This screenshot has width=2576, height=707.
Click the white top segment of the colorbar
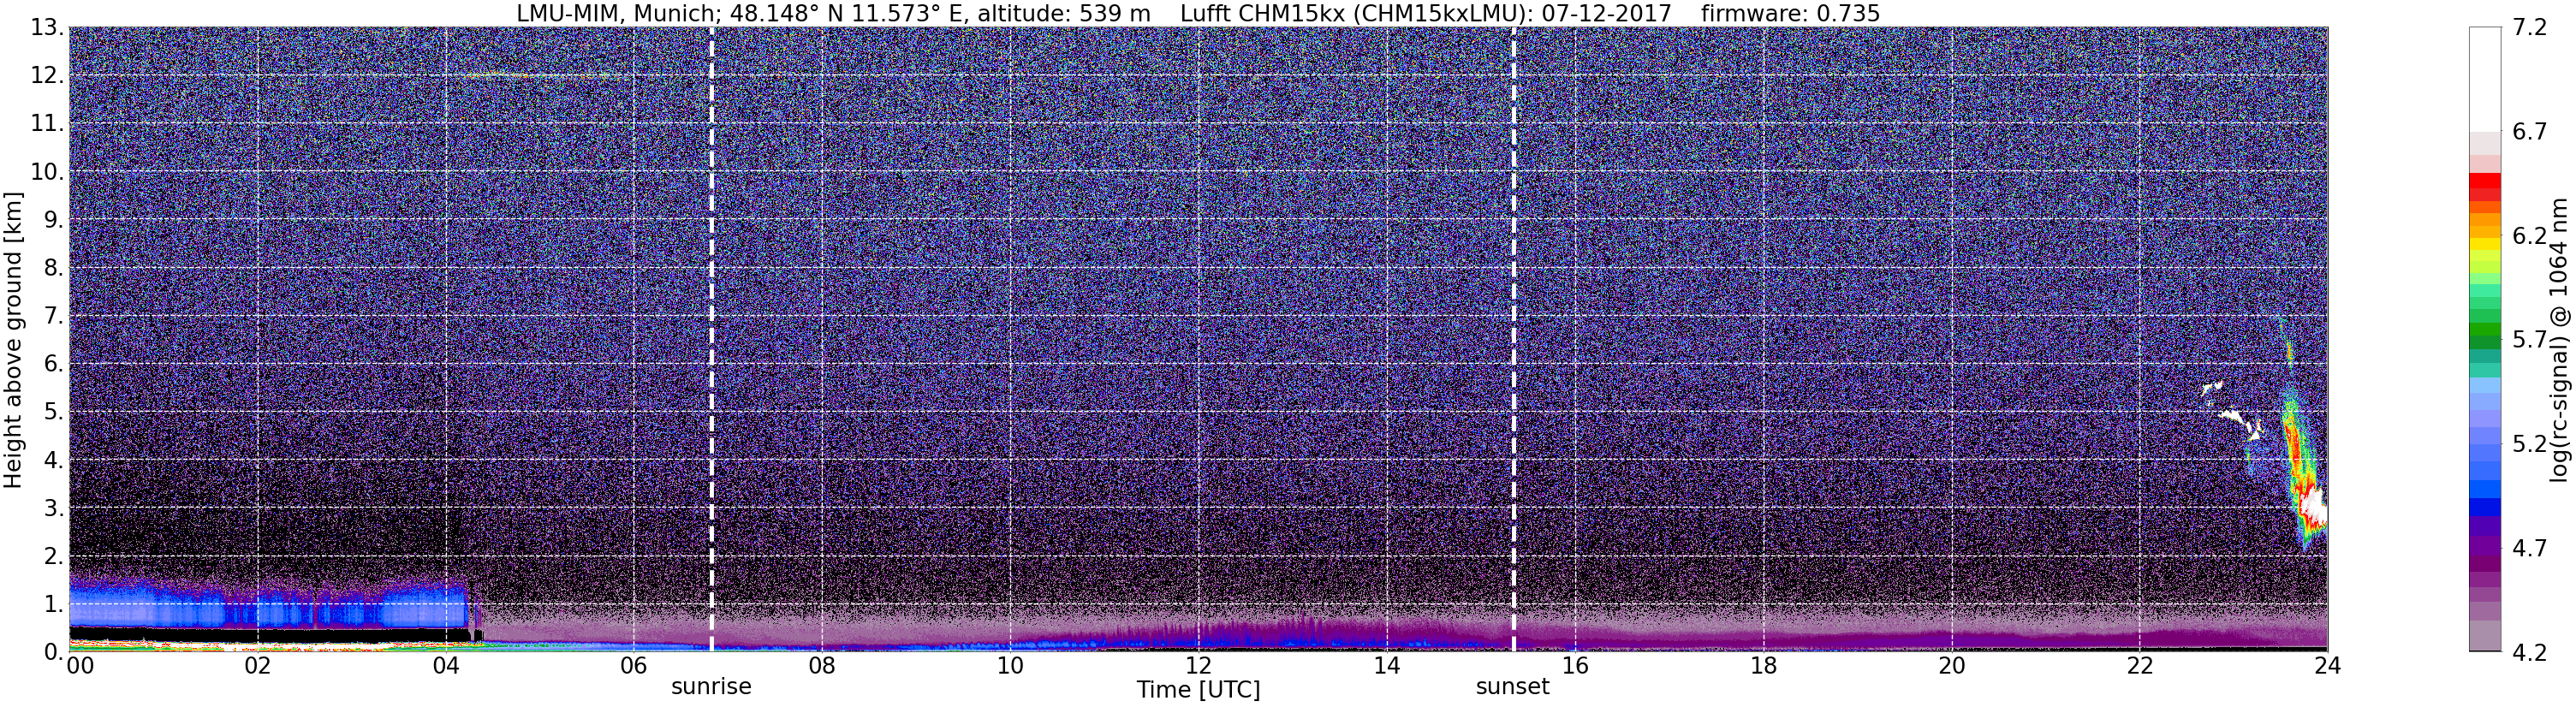[2484, 80]
